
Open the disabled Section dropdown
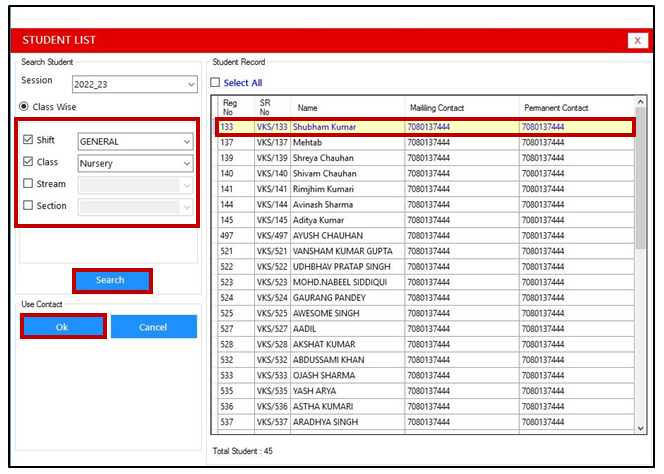(x=136, y=207)
